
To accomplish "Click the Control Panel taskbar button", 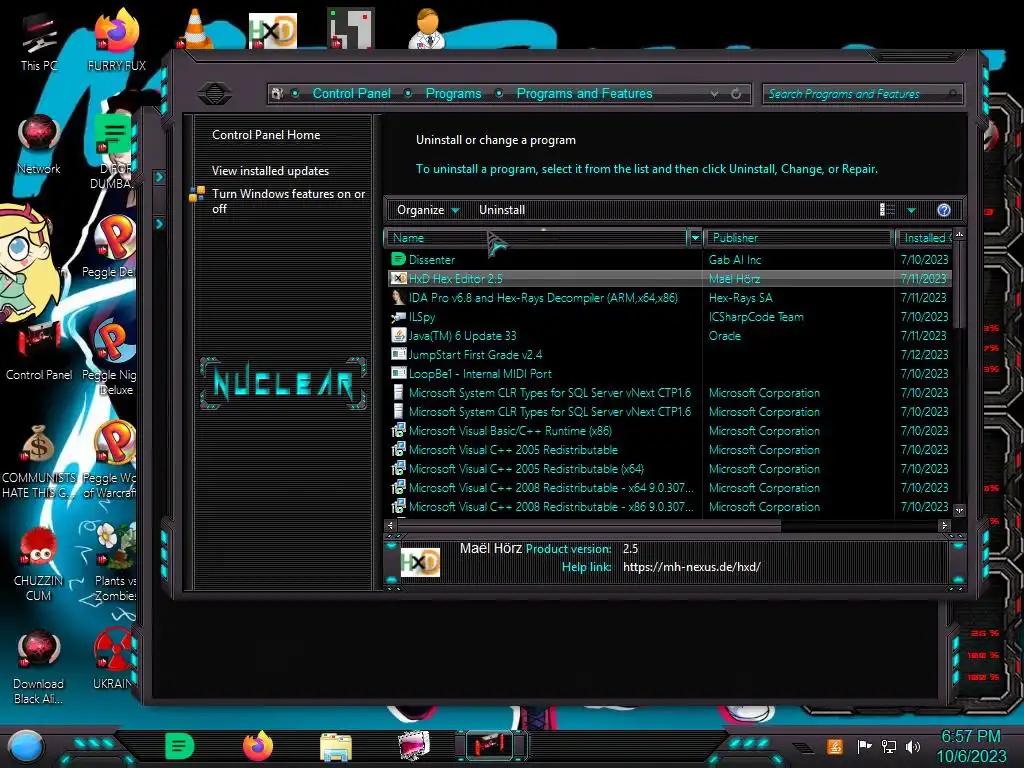I will click(491, 746).
